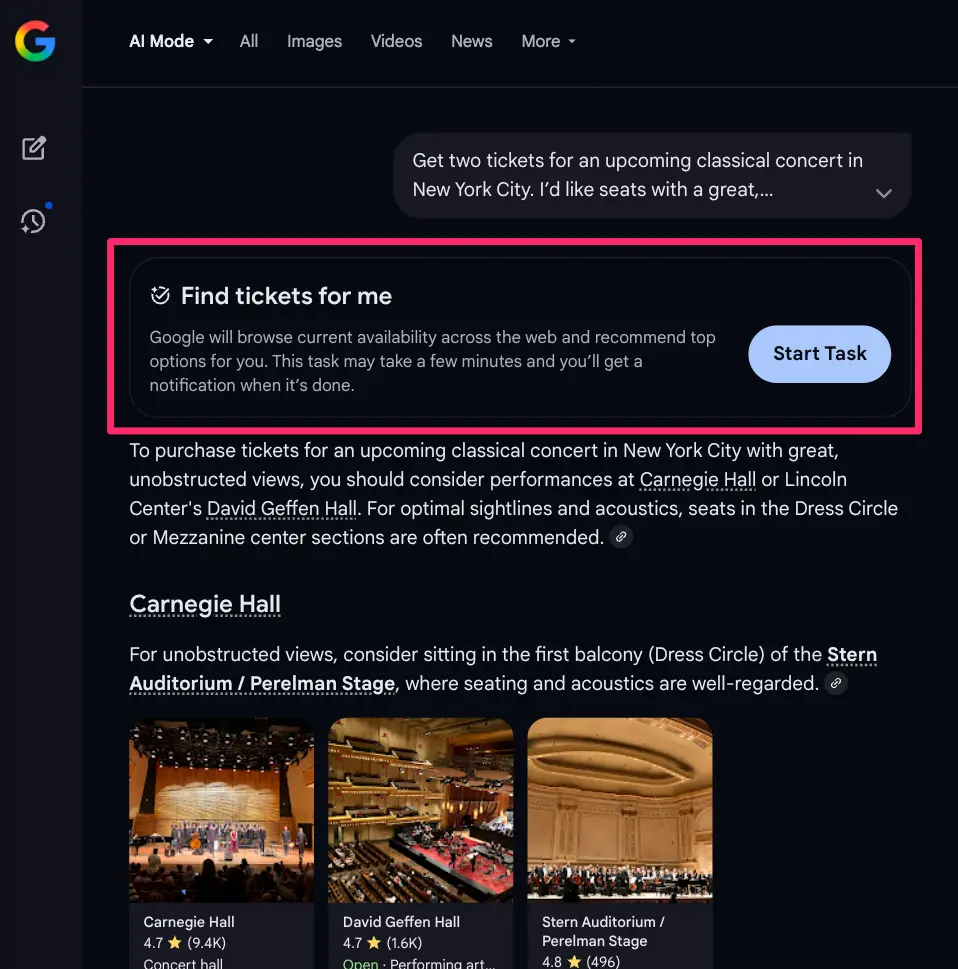Image resolution: width=958 pixels, height=969 pixels.
Task: Expand the truncated user query chevron
Action: (883, 193)
